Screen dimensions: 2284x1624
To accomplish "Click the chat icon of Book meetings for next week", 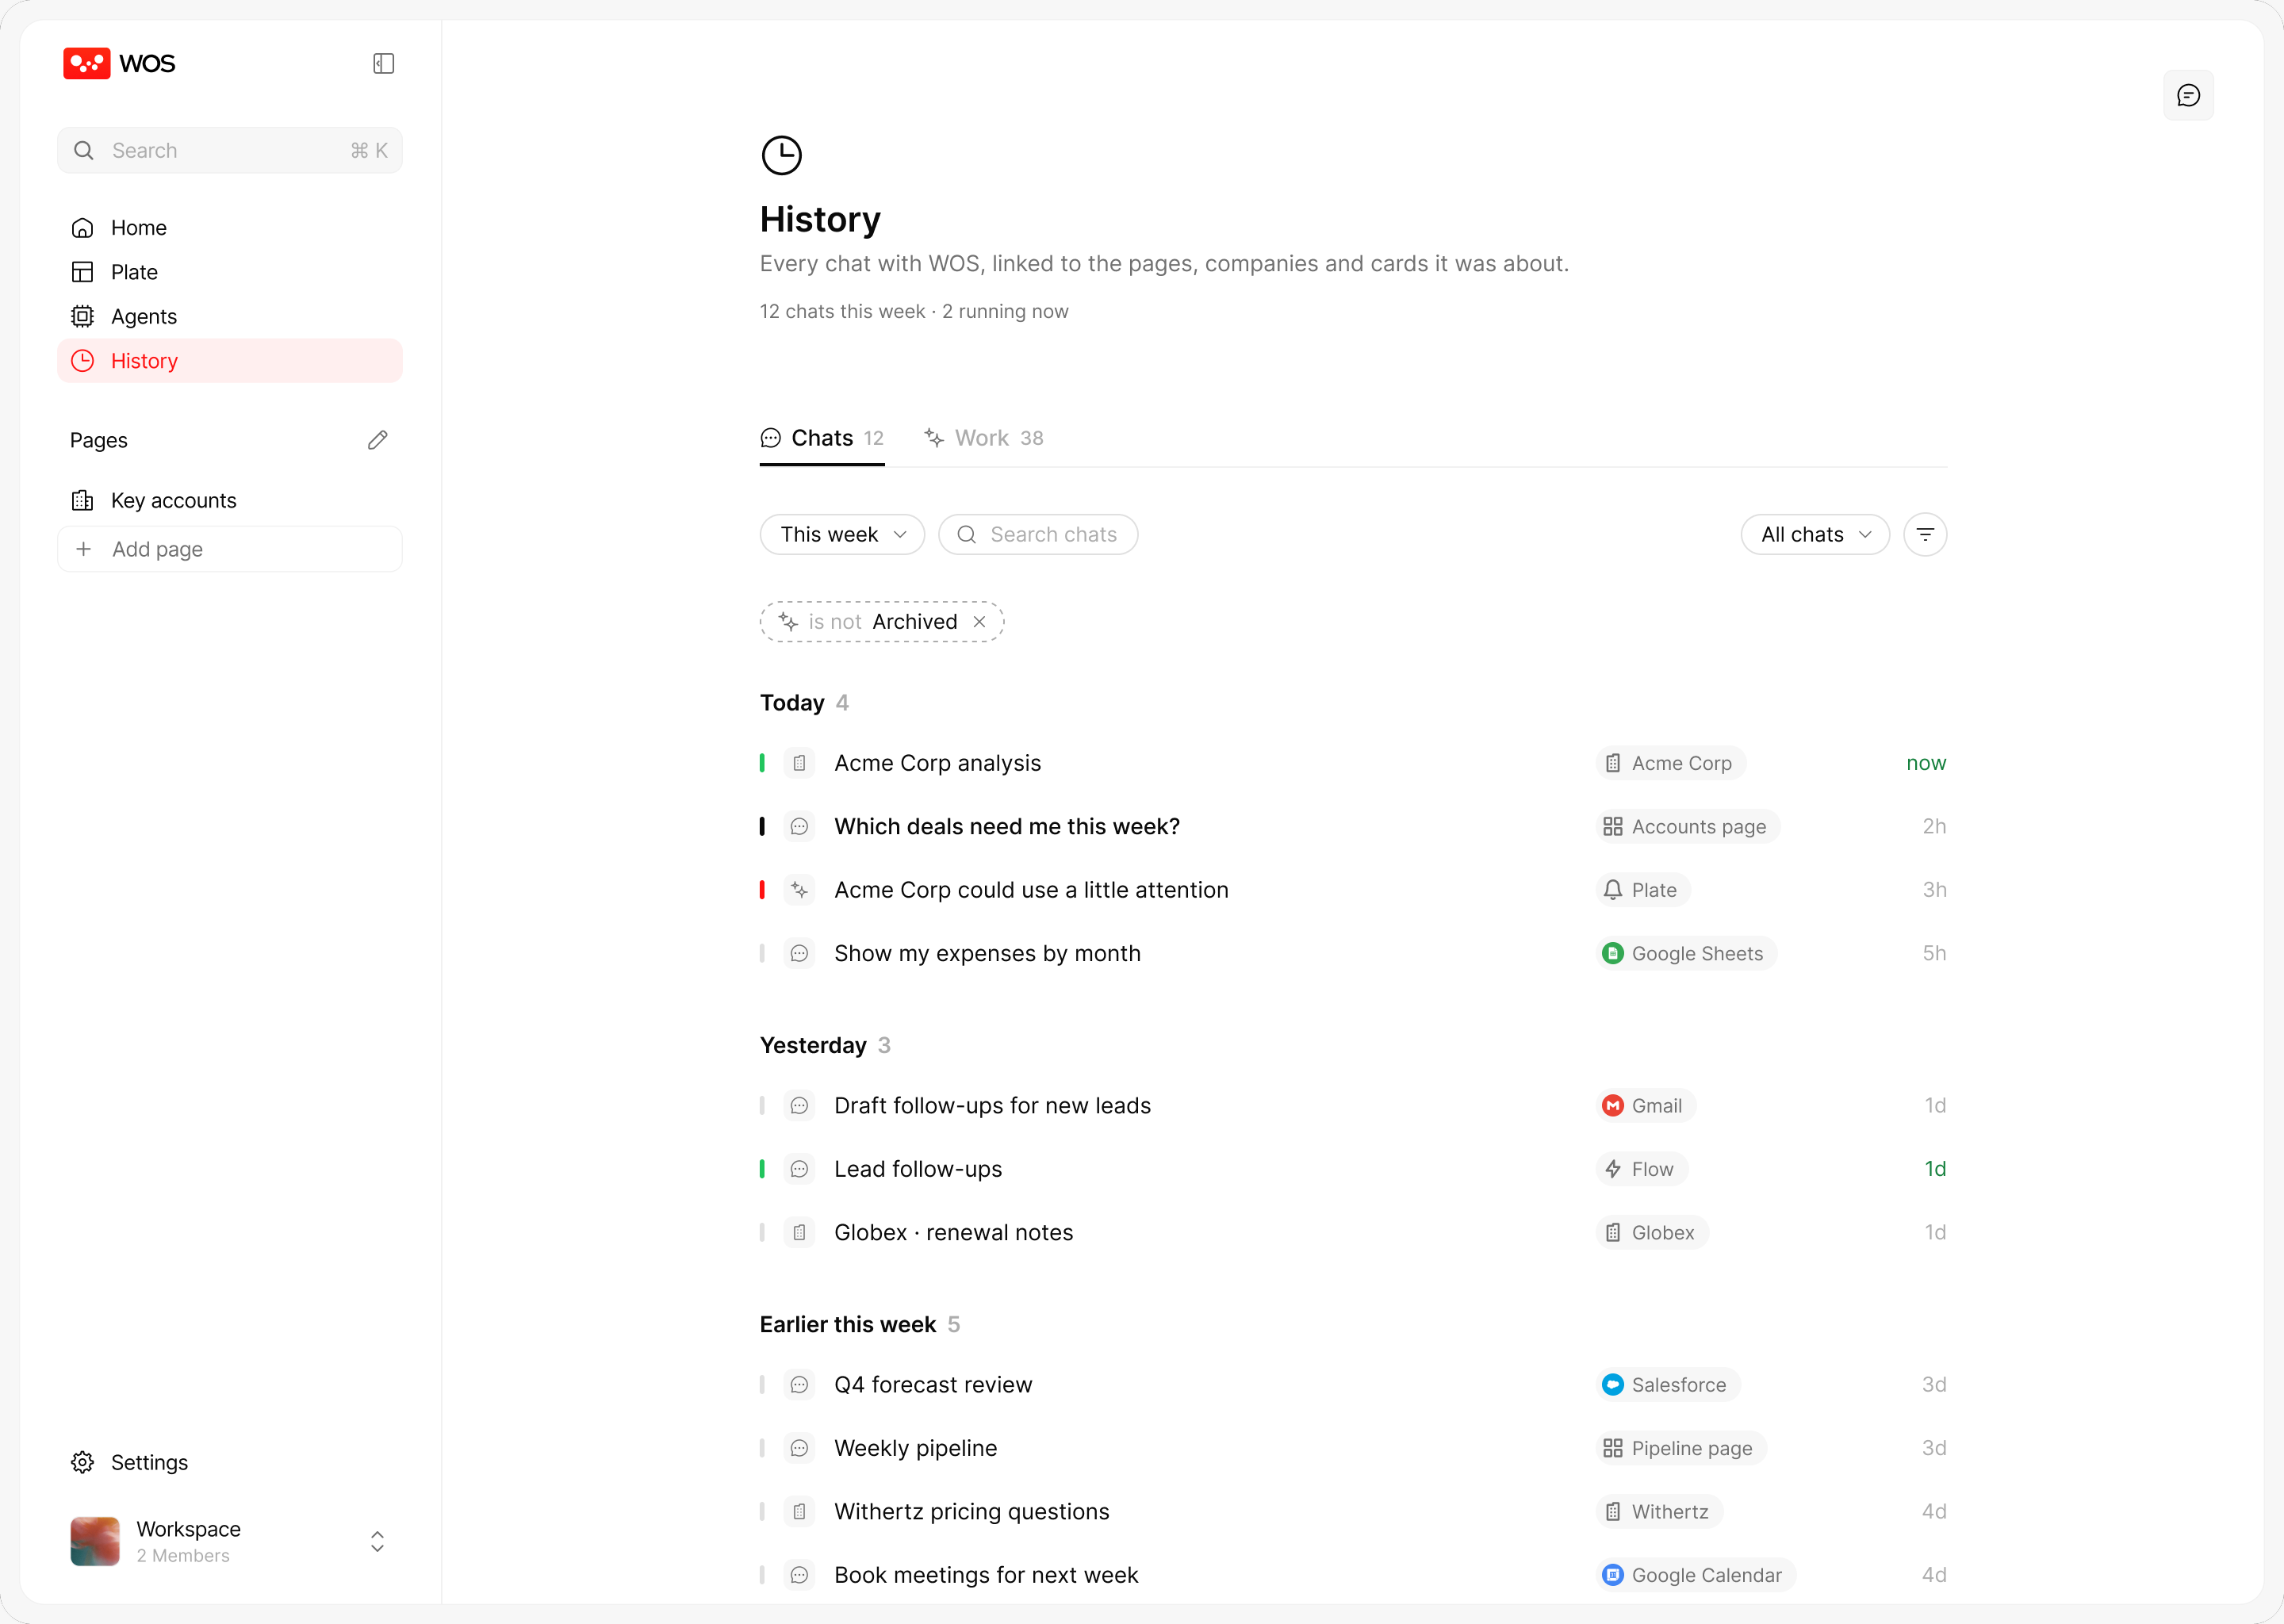I will point(799,1575).
